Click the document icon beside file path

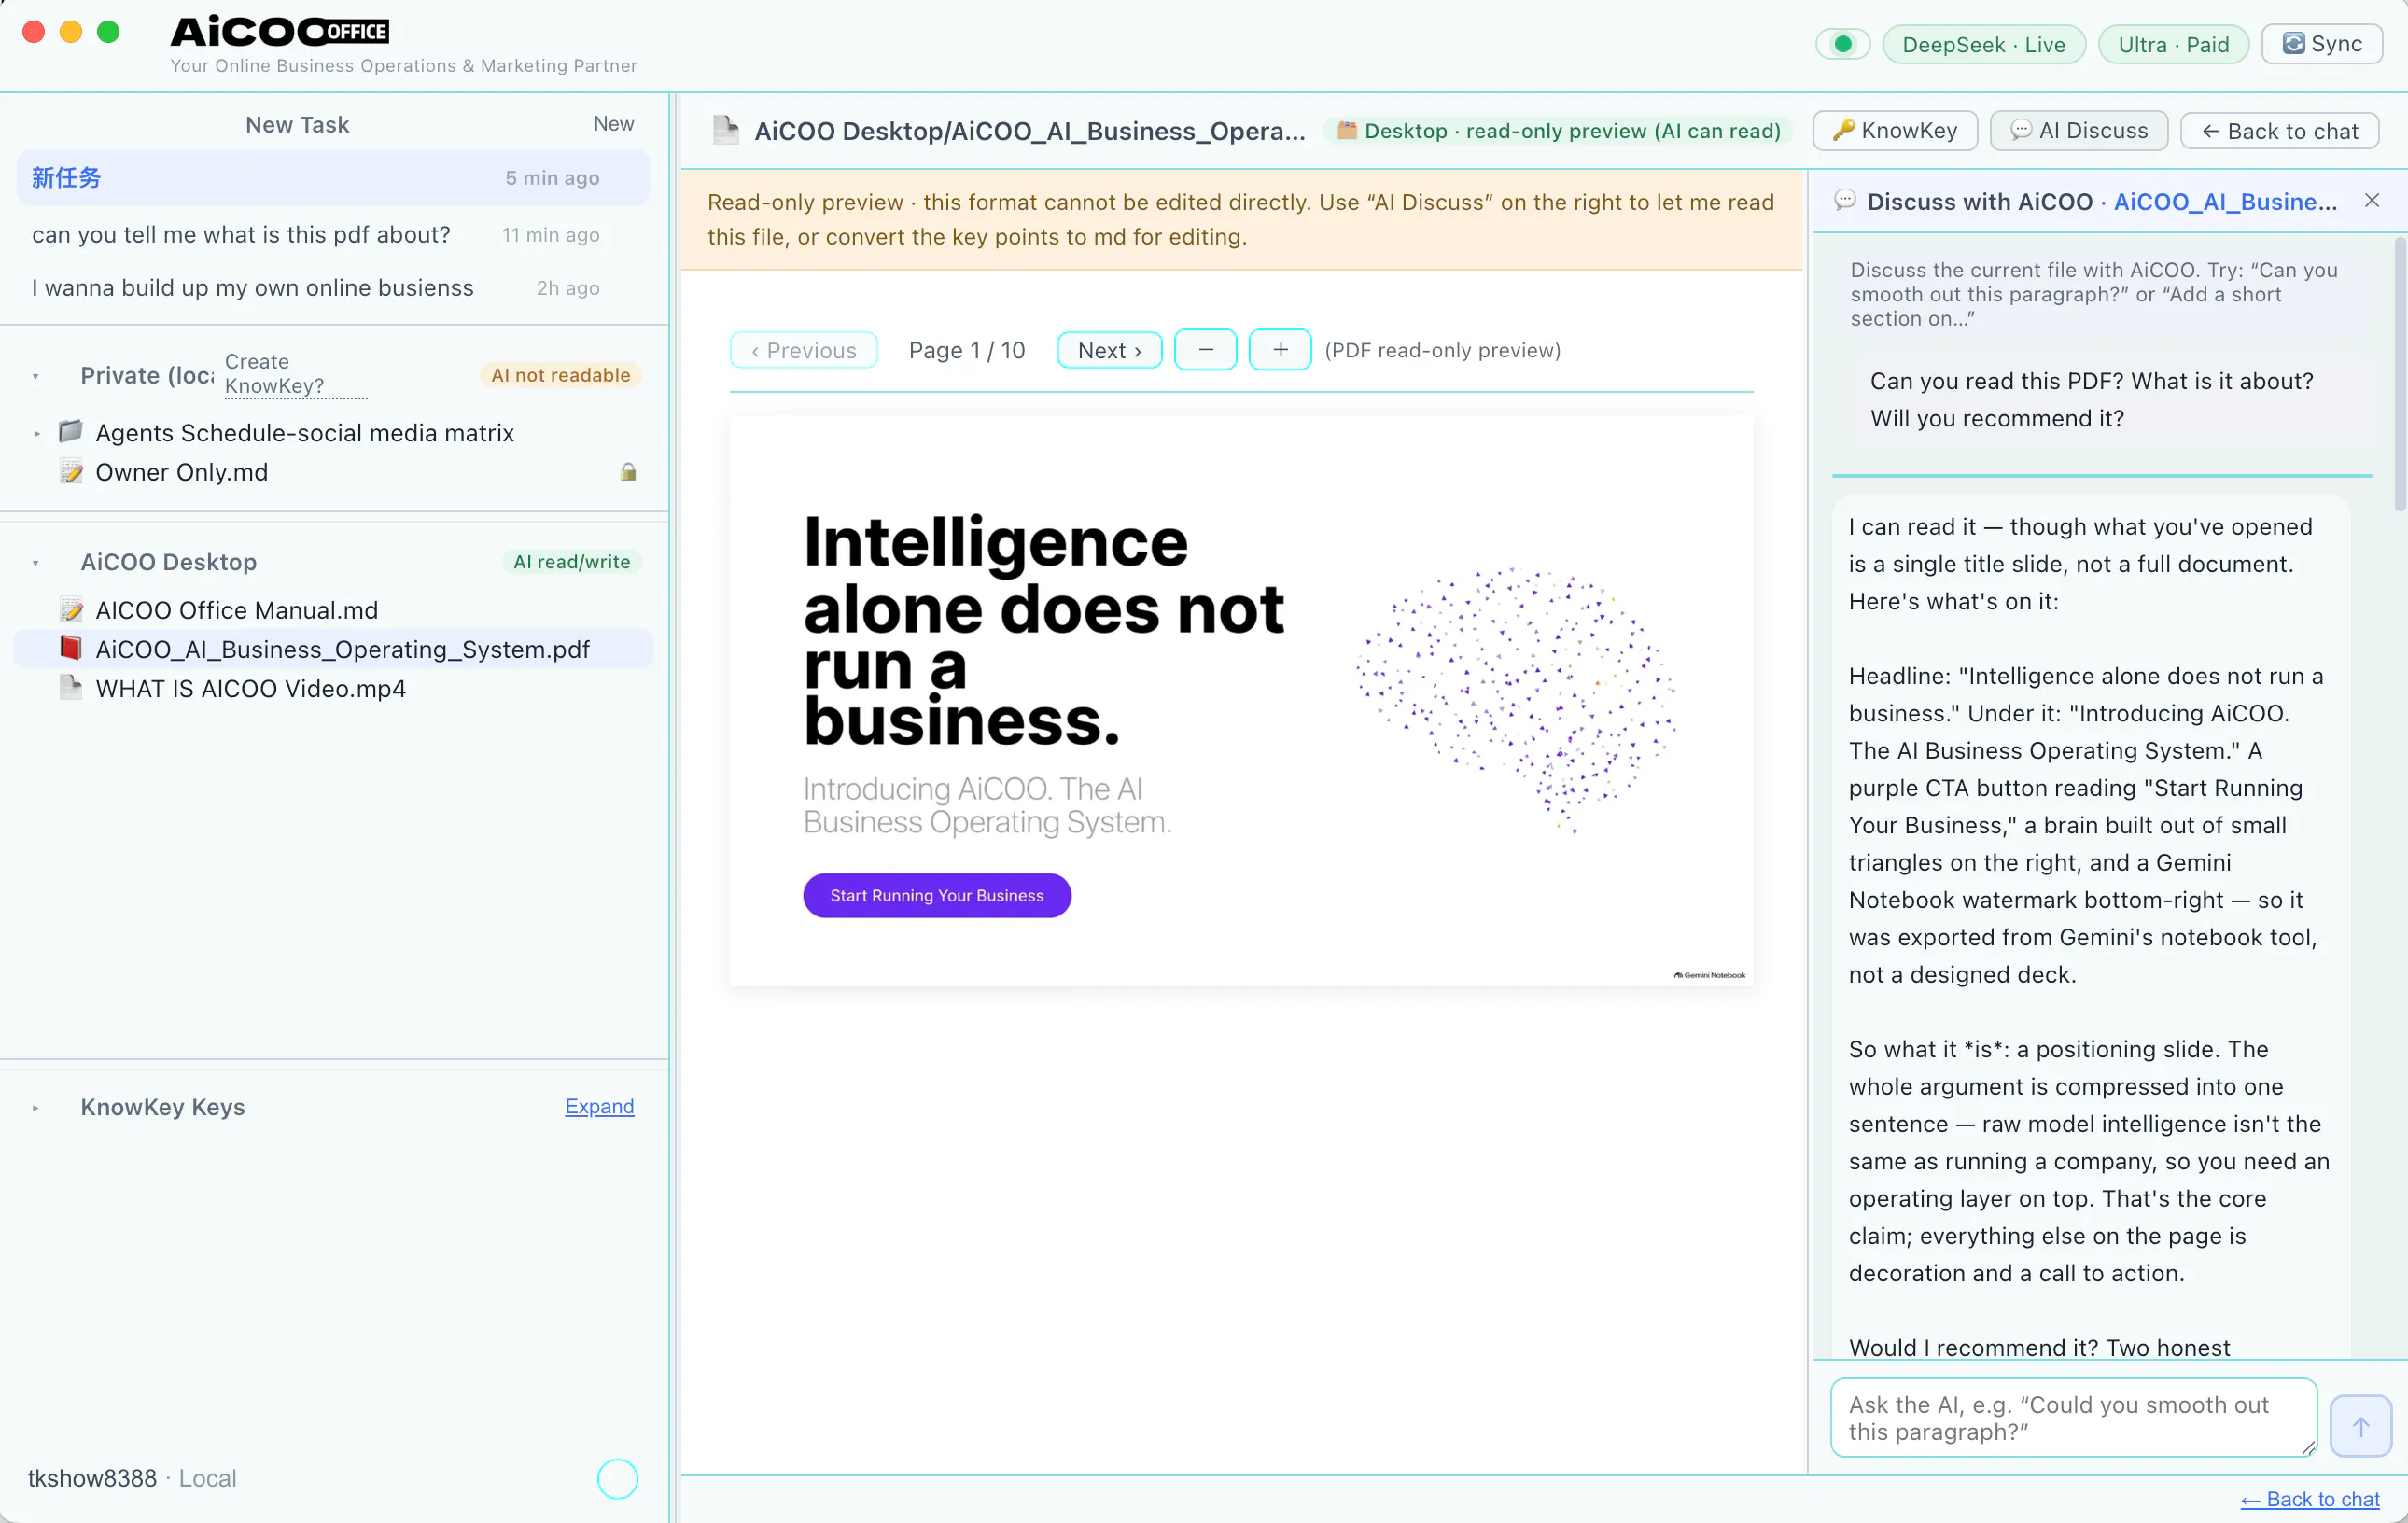point(726,130)
